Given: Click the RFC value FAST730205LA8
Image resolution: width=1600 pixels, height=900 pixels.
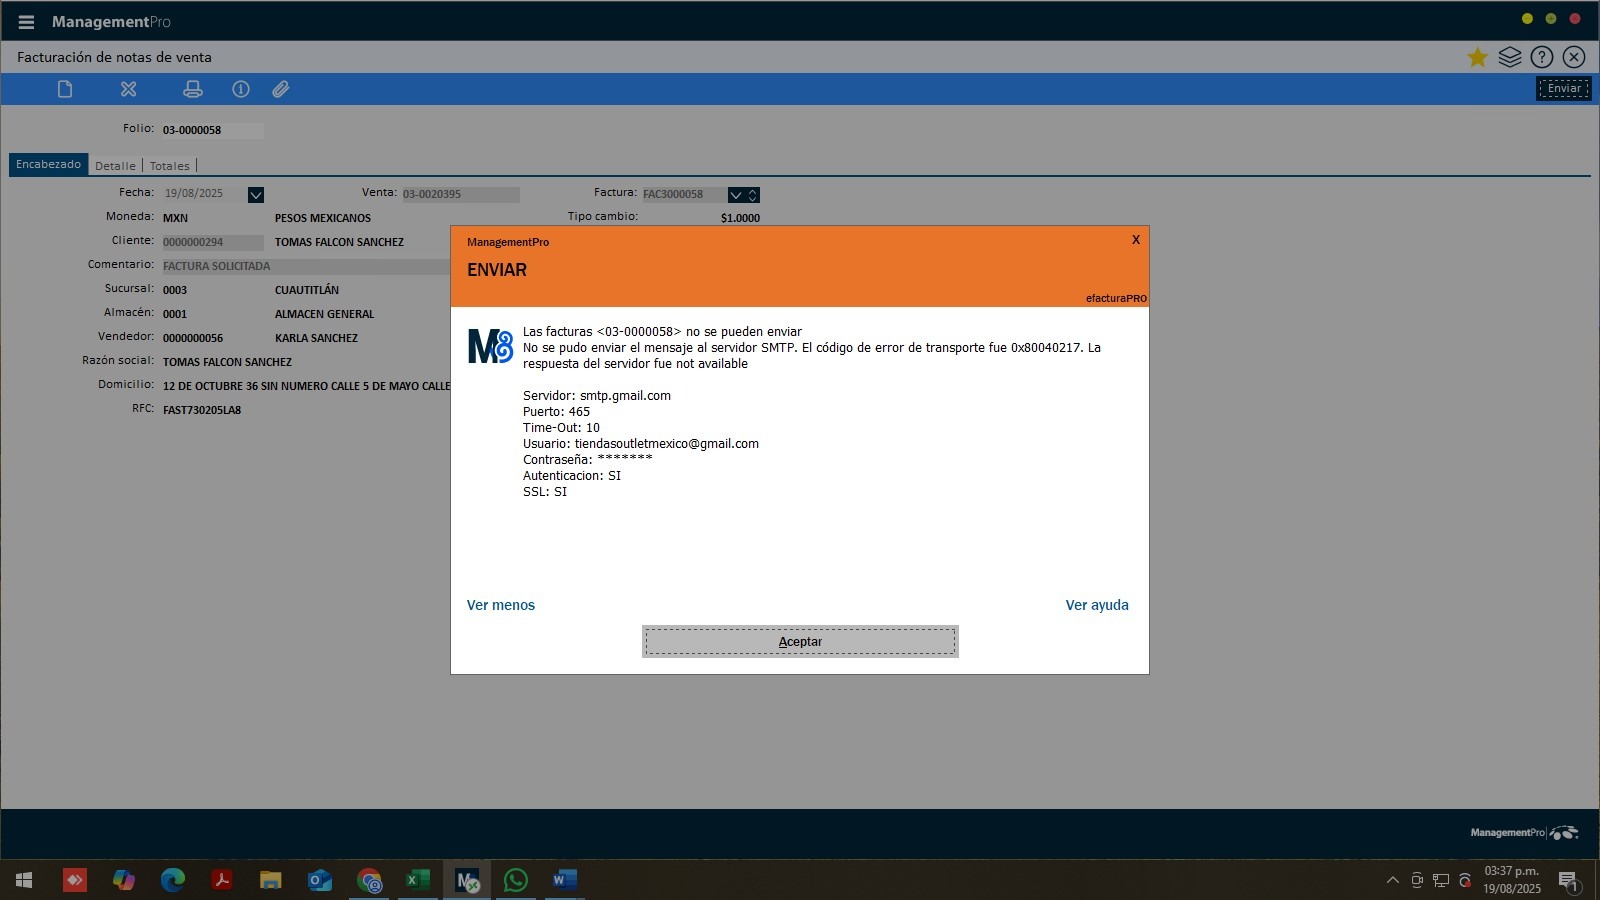Looking at the screenshot, I should 202,410.
